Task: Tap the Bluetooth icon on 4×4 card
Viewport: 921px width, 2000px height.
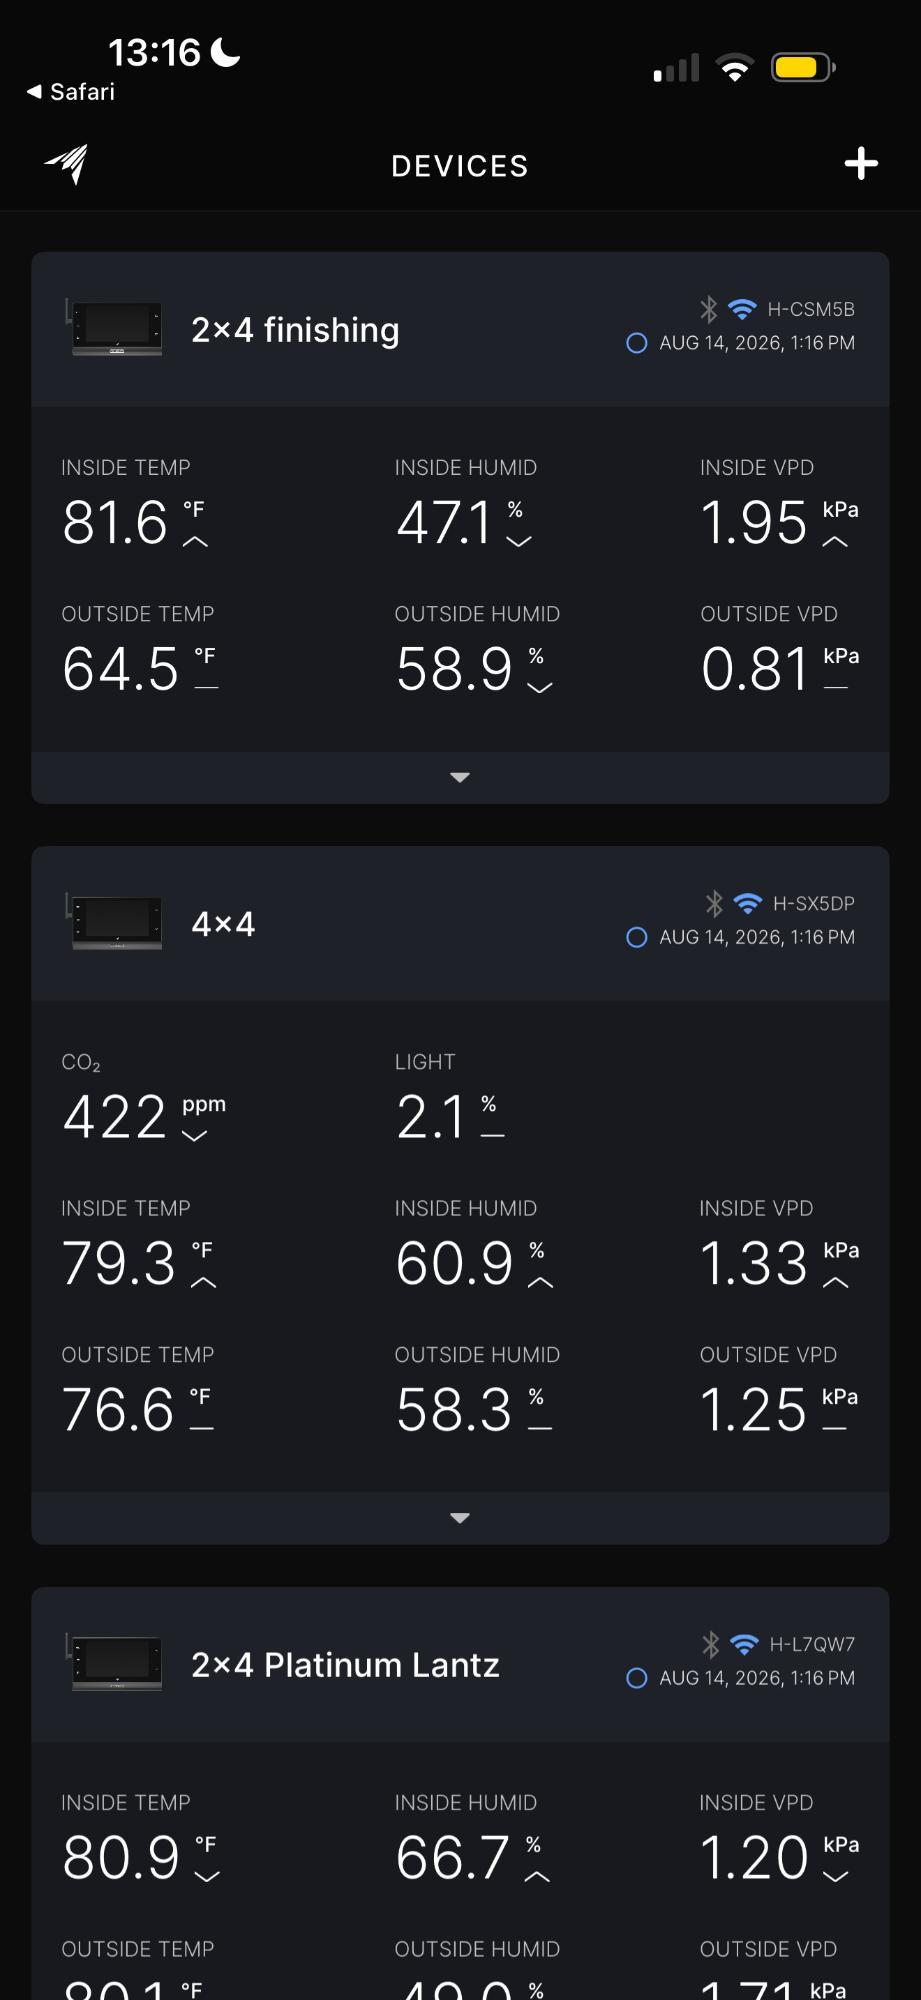Action: pyautogui.click(x=714, y=903)
